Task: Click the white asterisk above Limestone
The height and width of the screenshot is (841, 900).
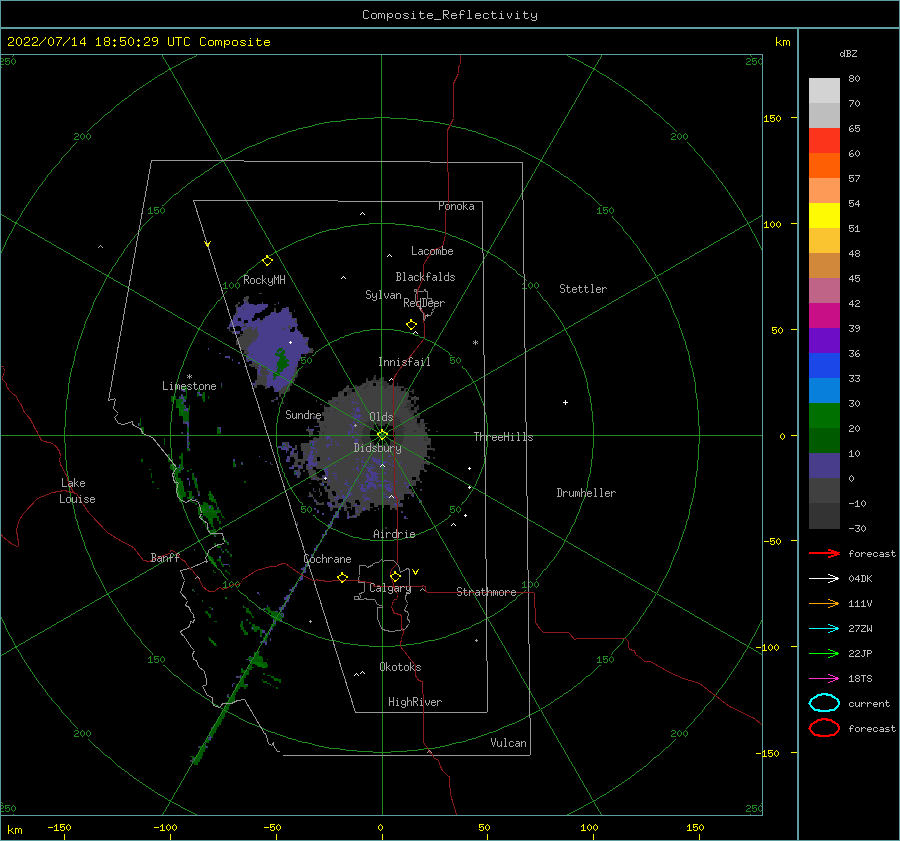Action: pyautogui.click(x=189, y=377)
